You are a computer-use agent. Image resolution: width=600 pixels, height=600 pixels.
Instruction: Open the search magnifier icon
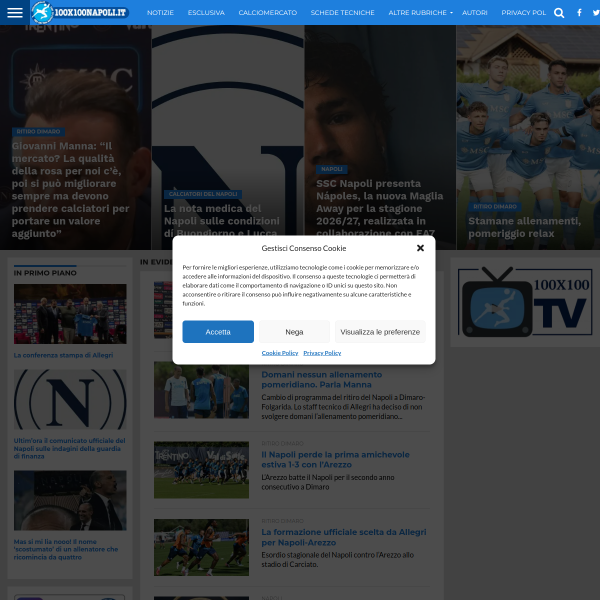[x=559, y=13]
